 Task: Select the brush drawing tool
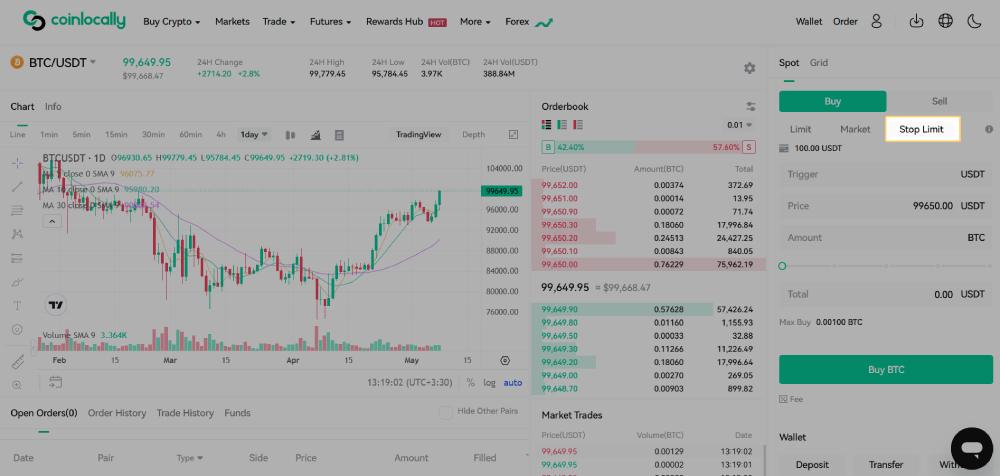(17, 282)
